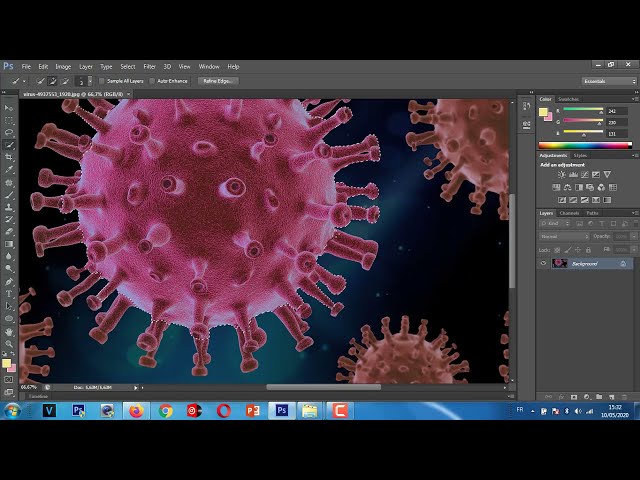The width and height of the screenshot is (640, 480).
Task: Pick a color from the spectrum ramp
Action: click(x=585, y=145)
